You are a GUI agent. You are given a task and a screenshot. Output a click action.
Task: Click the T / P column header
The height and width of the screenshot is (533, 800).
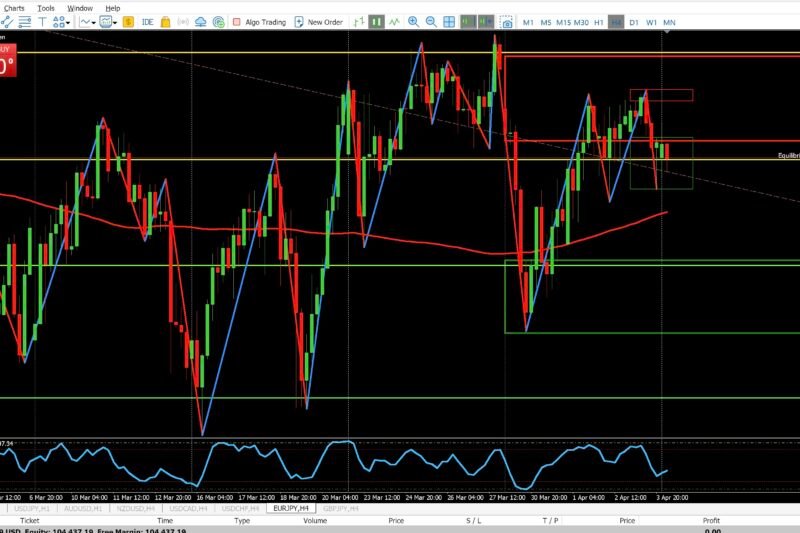pyautogui.click(x=550, y=520)
